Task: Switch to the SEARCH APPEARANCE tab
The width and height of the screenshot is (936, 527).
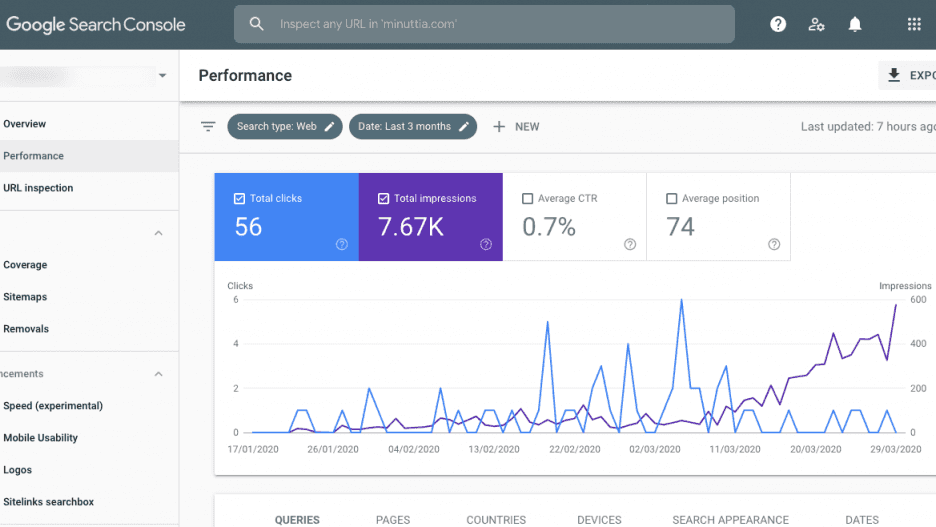Action: [x=731, y=520]
